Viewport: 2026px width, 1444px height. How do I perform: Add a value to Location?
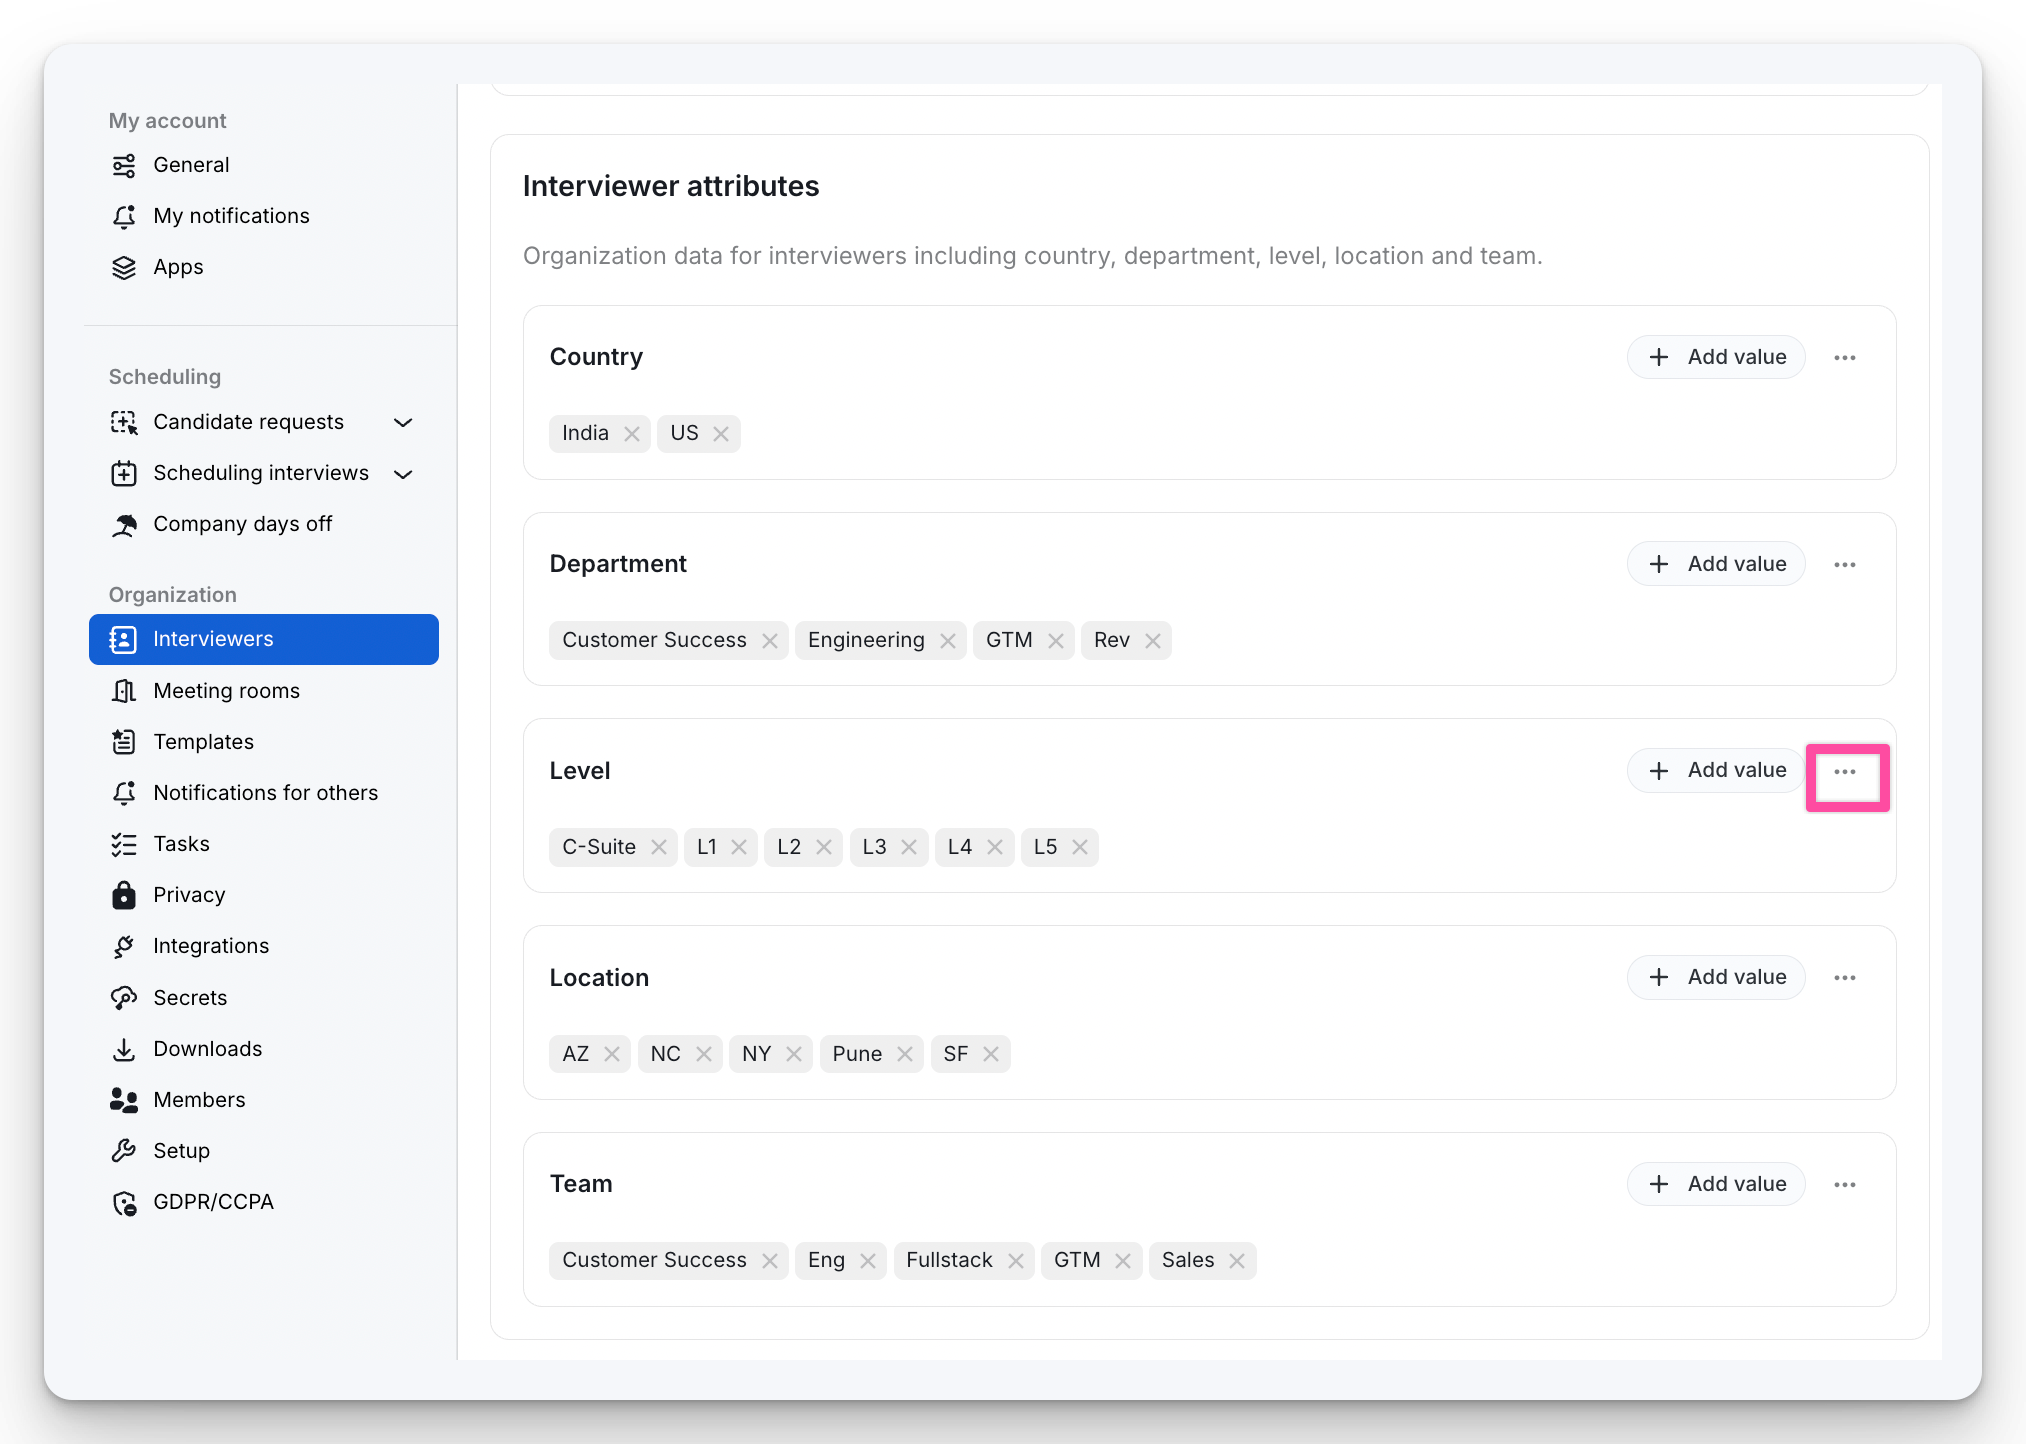point(1716,977)
